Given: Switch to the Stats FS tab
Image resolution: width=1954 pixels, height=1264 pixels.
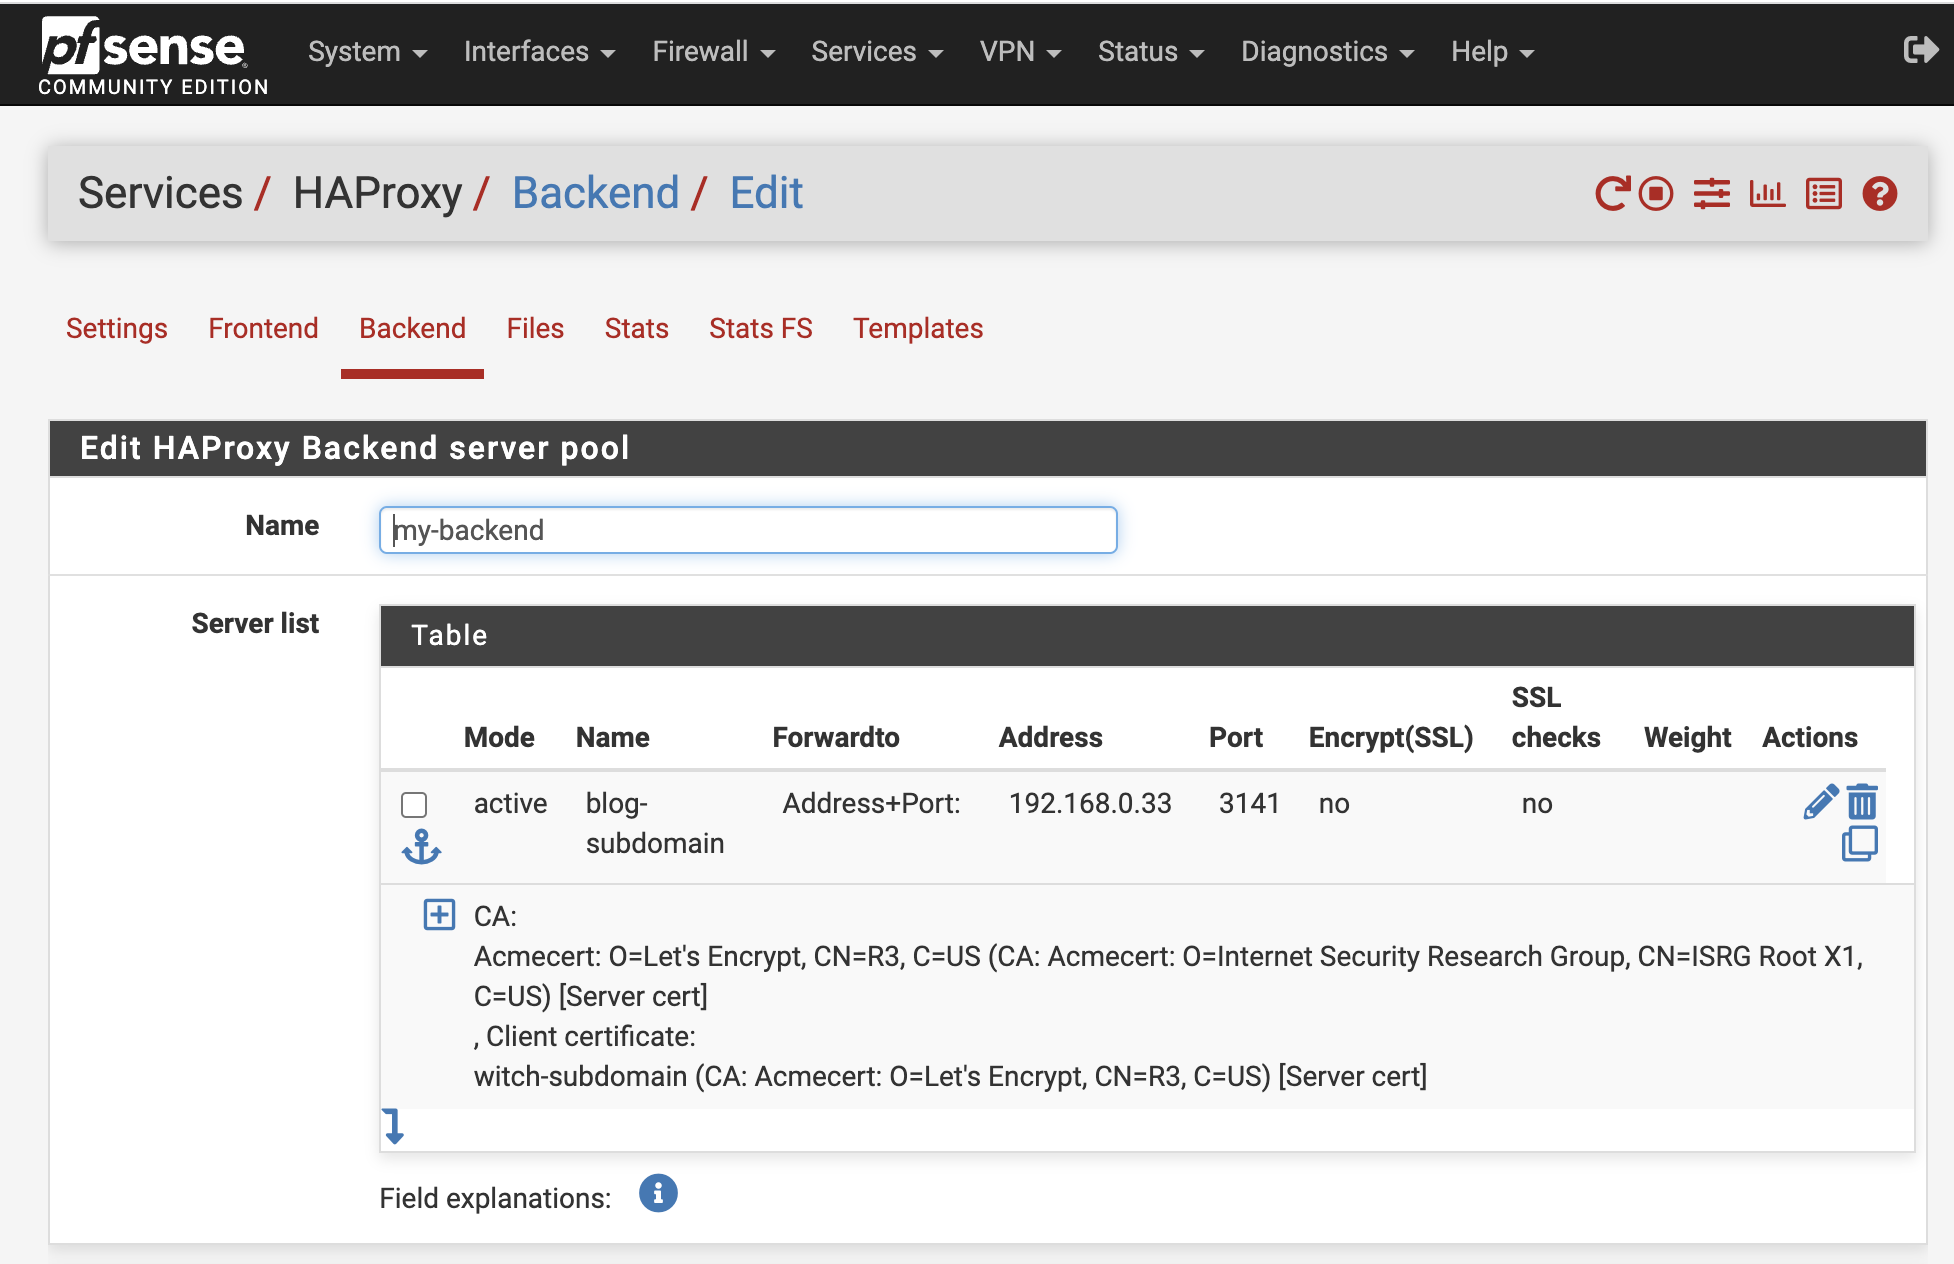Looking at the screenshot, I should pos(760,328).
